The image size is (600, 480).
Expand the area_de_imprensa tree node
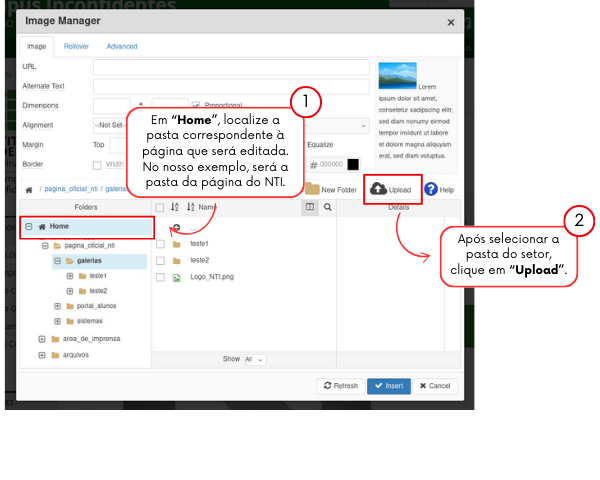pos(42,339)
